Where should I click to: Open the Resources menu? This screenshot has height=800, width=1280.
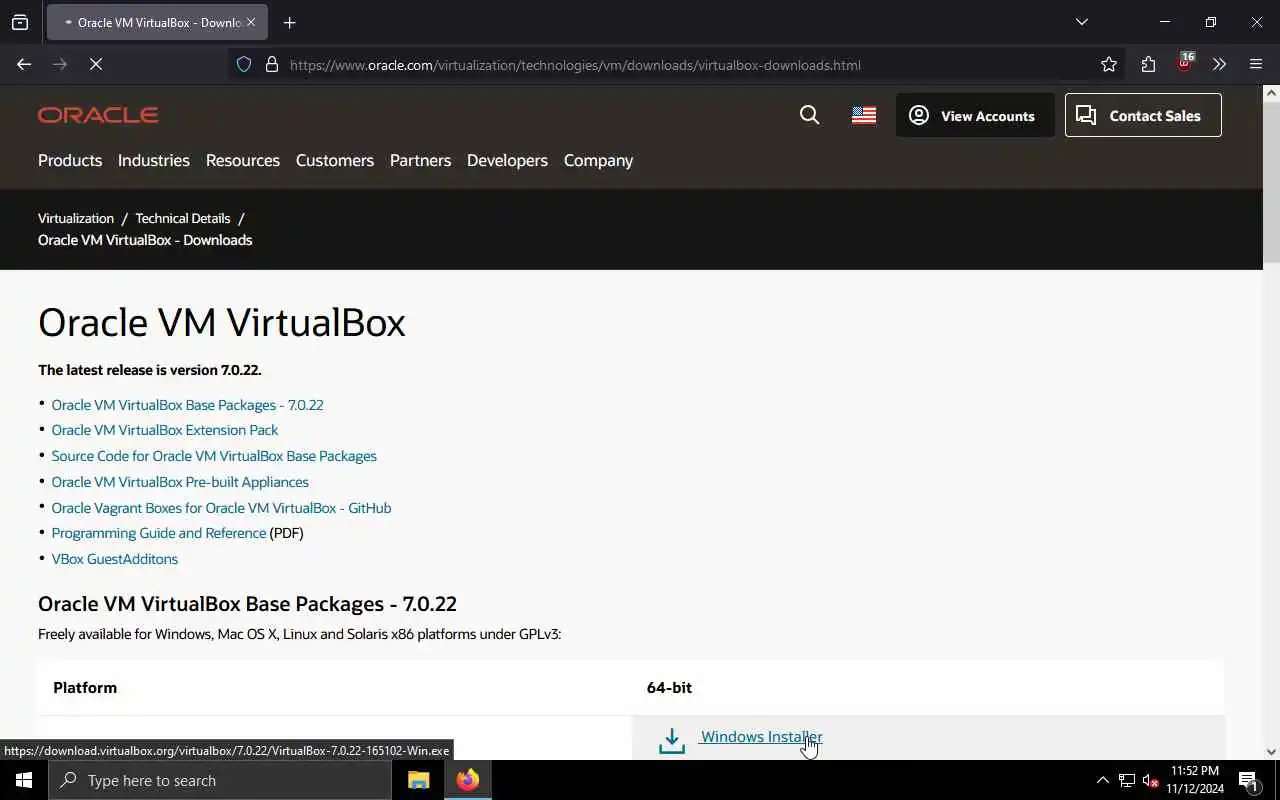point(243,160)
